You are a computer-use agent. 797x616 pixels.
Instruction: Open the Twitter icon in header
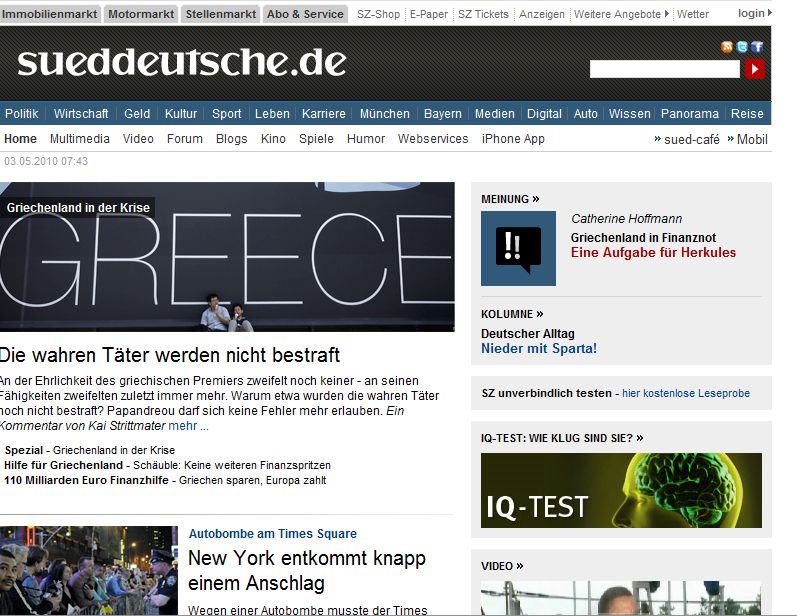click(x=742, y=47)
